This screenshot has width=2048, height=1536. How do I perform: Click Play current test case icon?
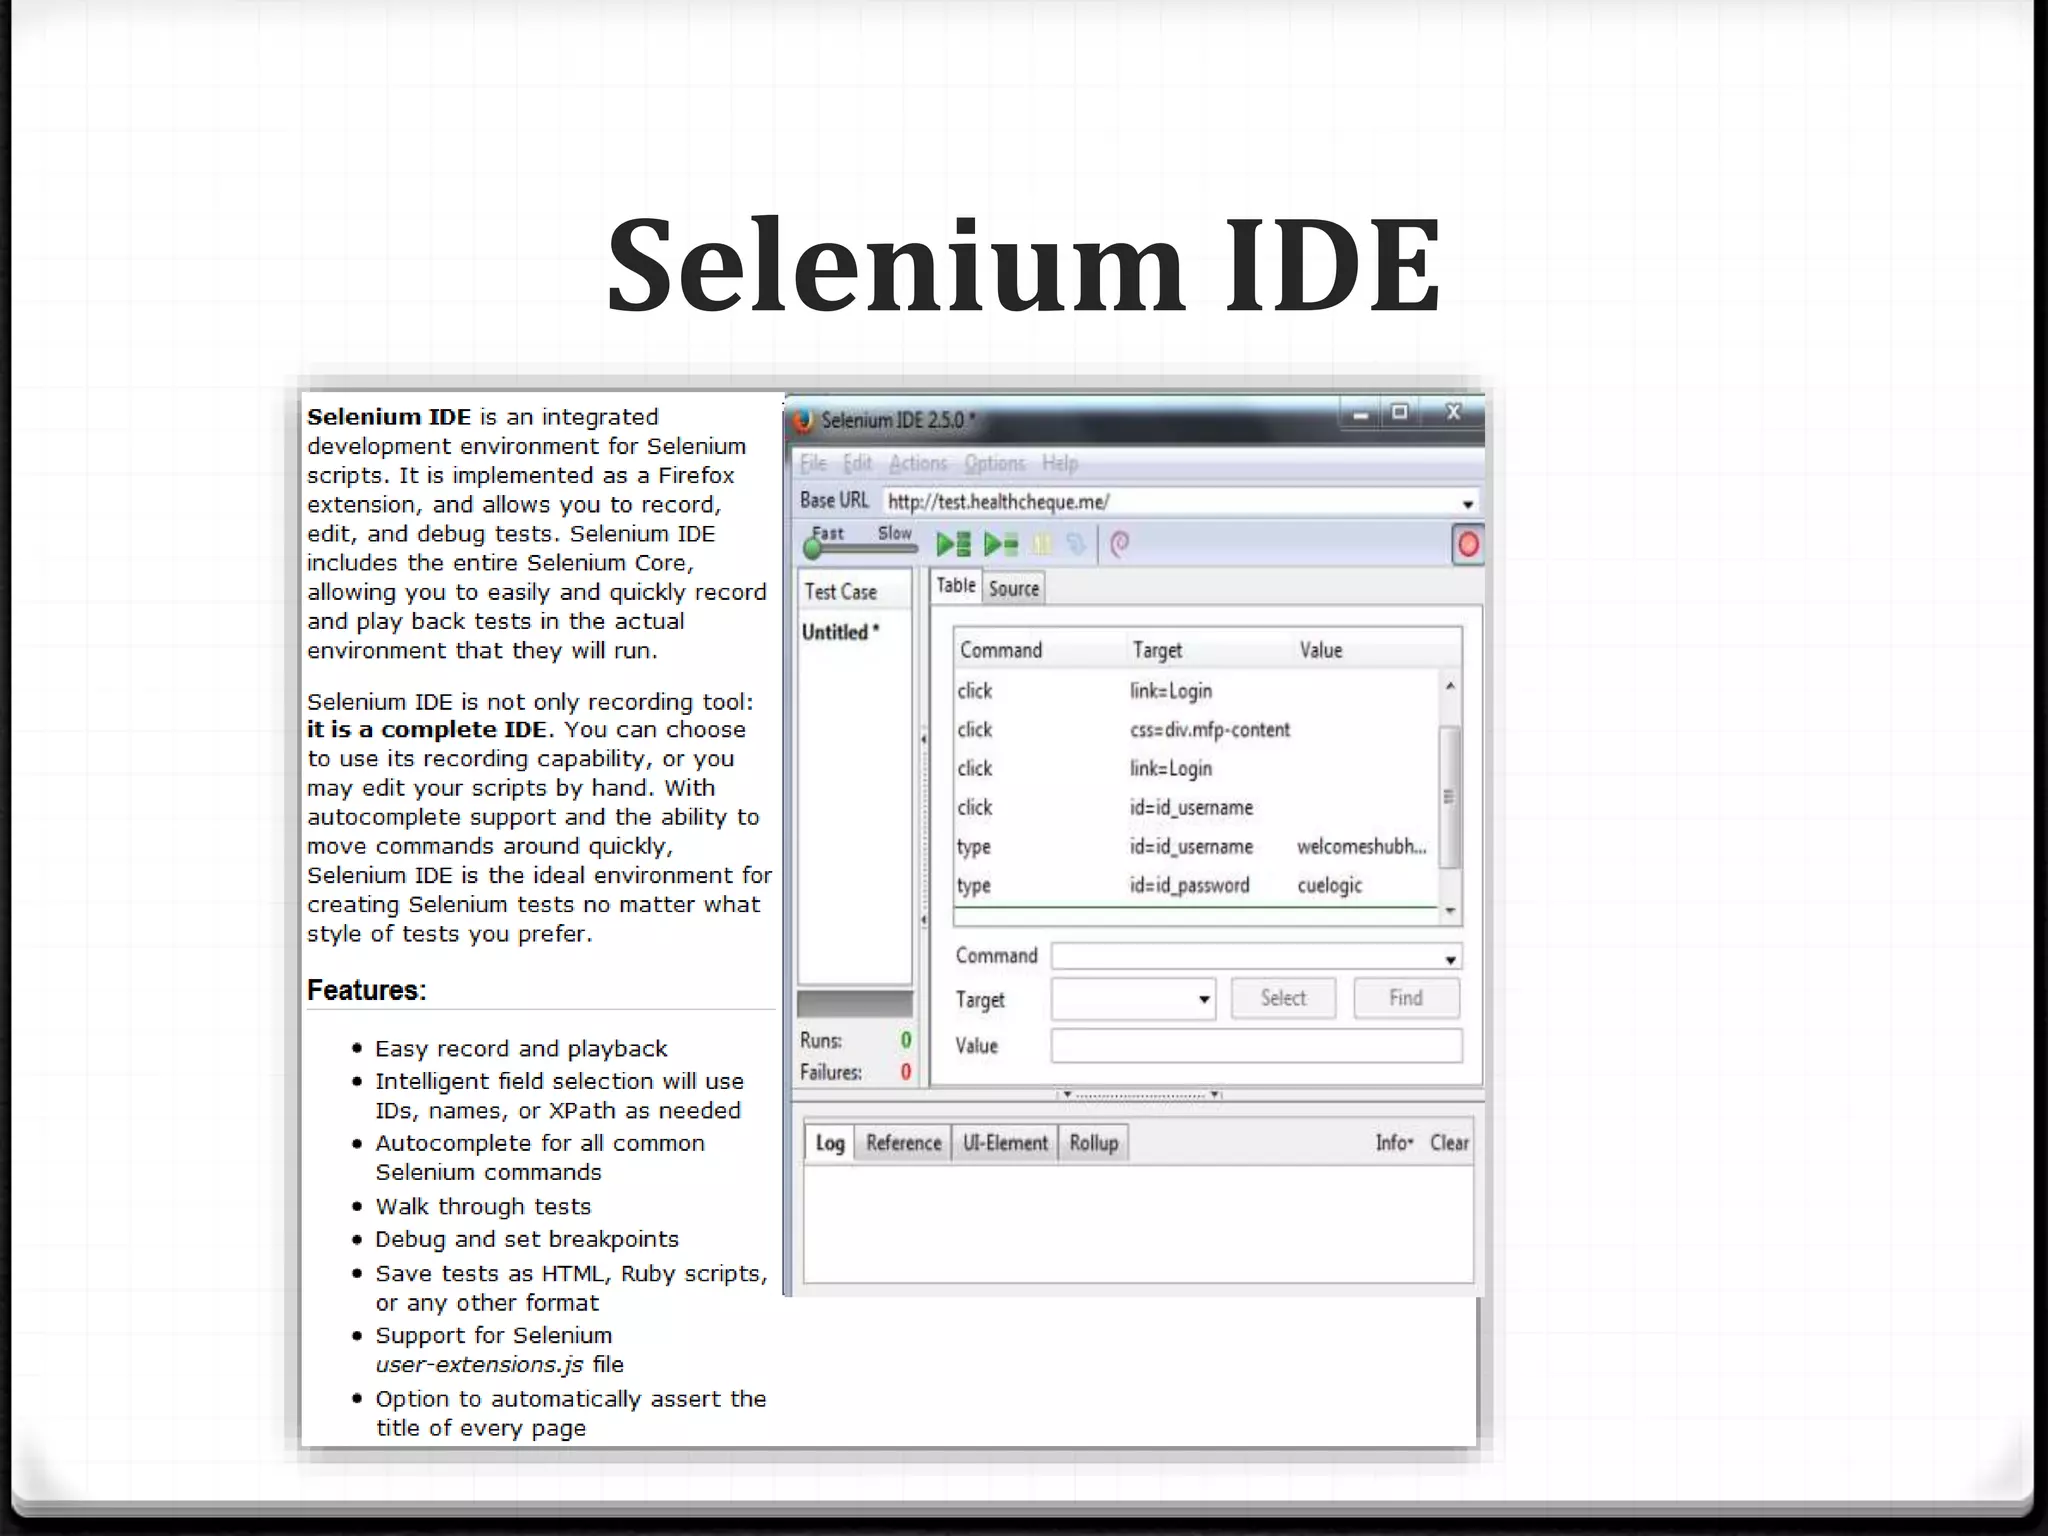click(1000, 544)
